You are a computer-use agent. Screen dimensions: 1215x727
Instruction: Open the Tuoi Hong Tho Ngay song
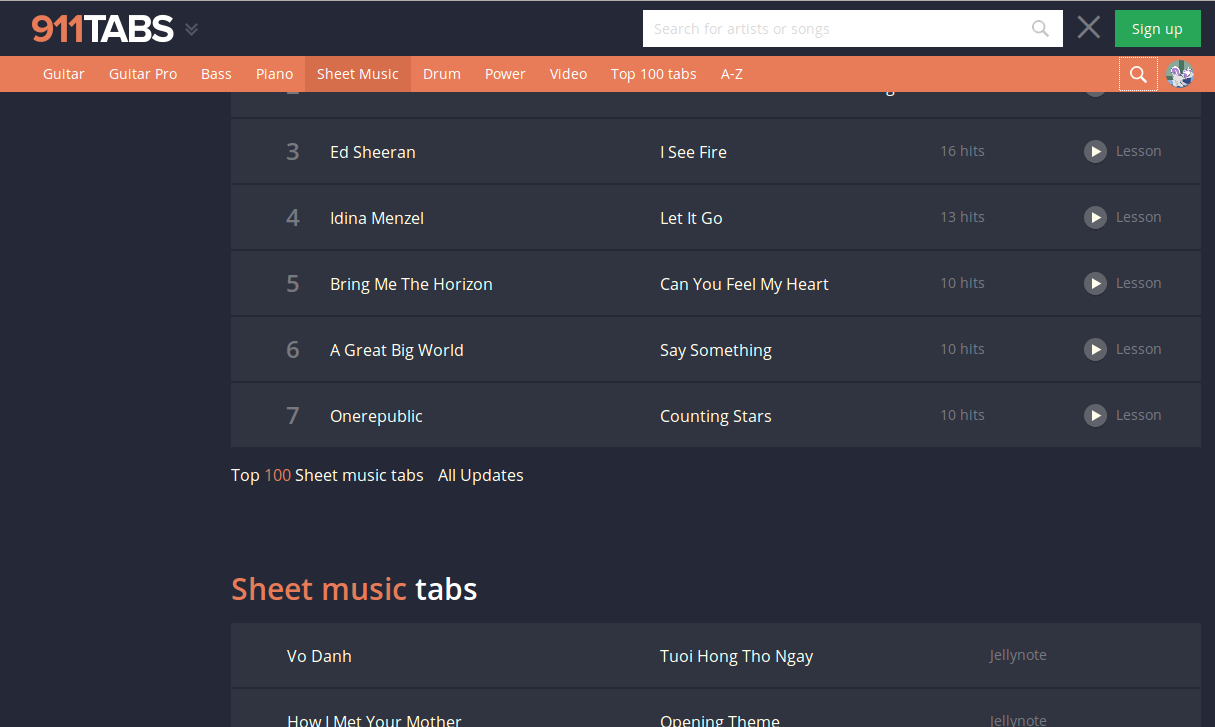[x=736, y=656]
